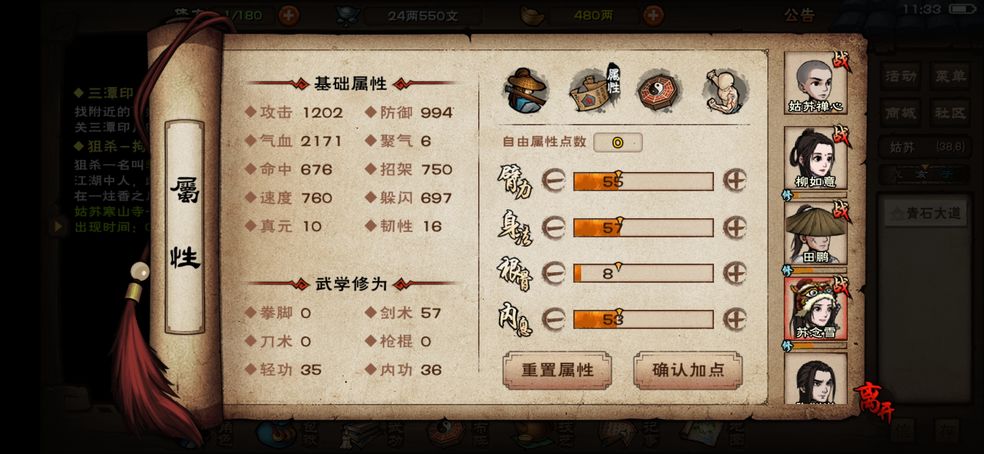984x454 pixels.
Task: Tap the plus icon beside 480两
Action: coord(653,15)
